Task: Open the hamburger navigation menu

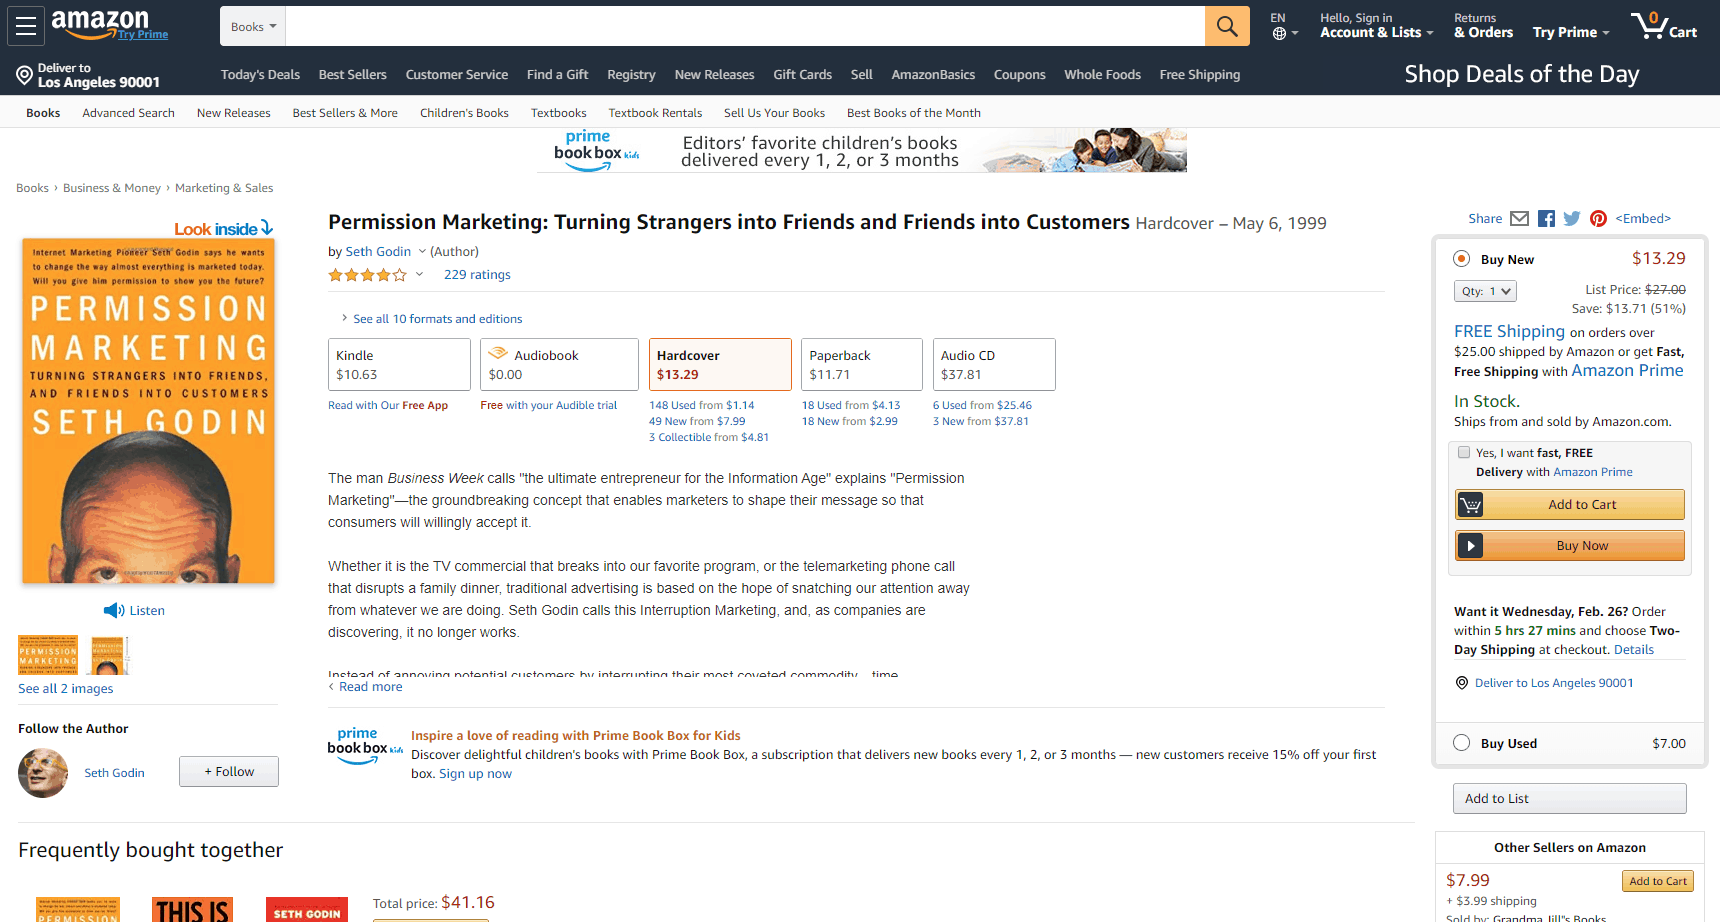Action: pos(26,26)
